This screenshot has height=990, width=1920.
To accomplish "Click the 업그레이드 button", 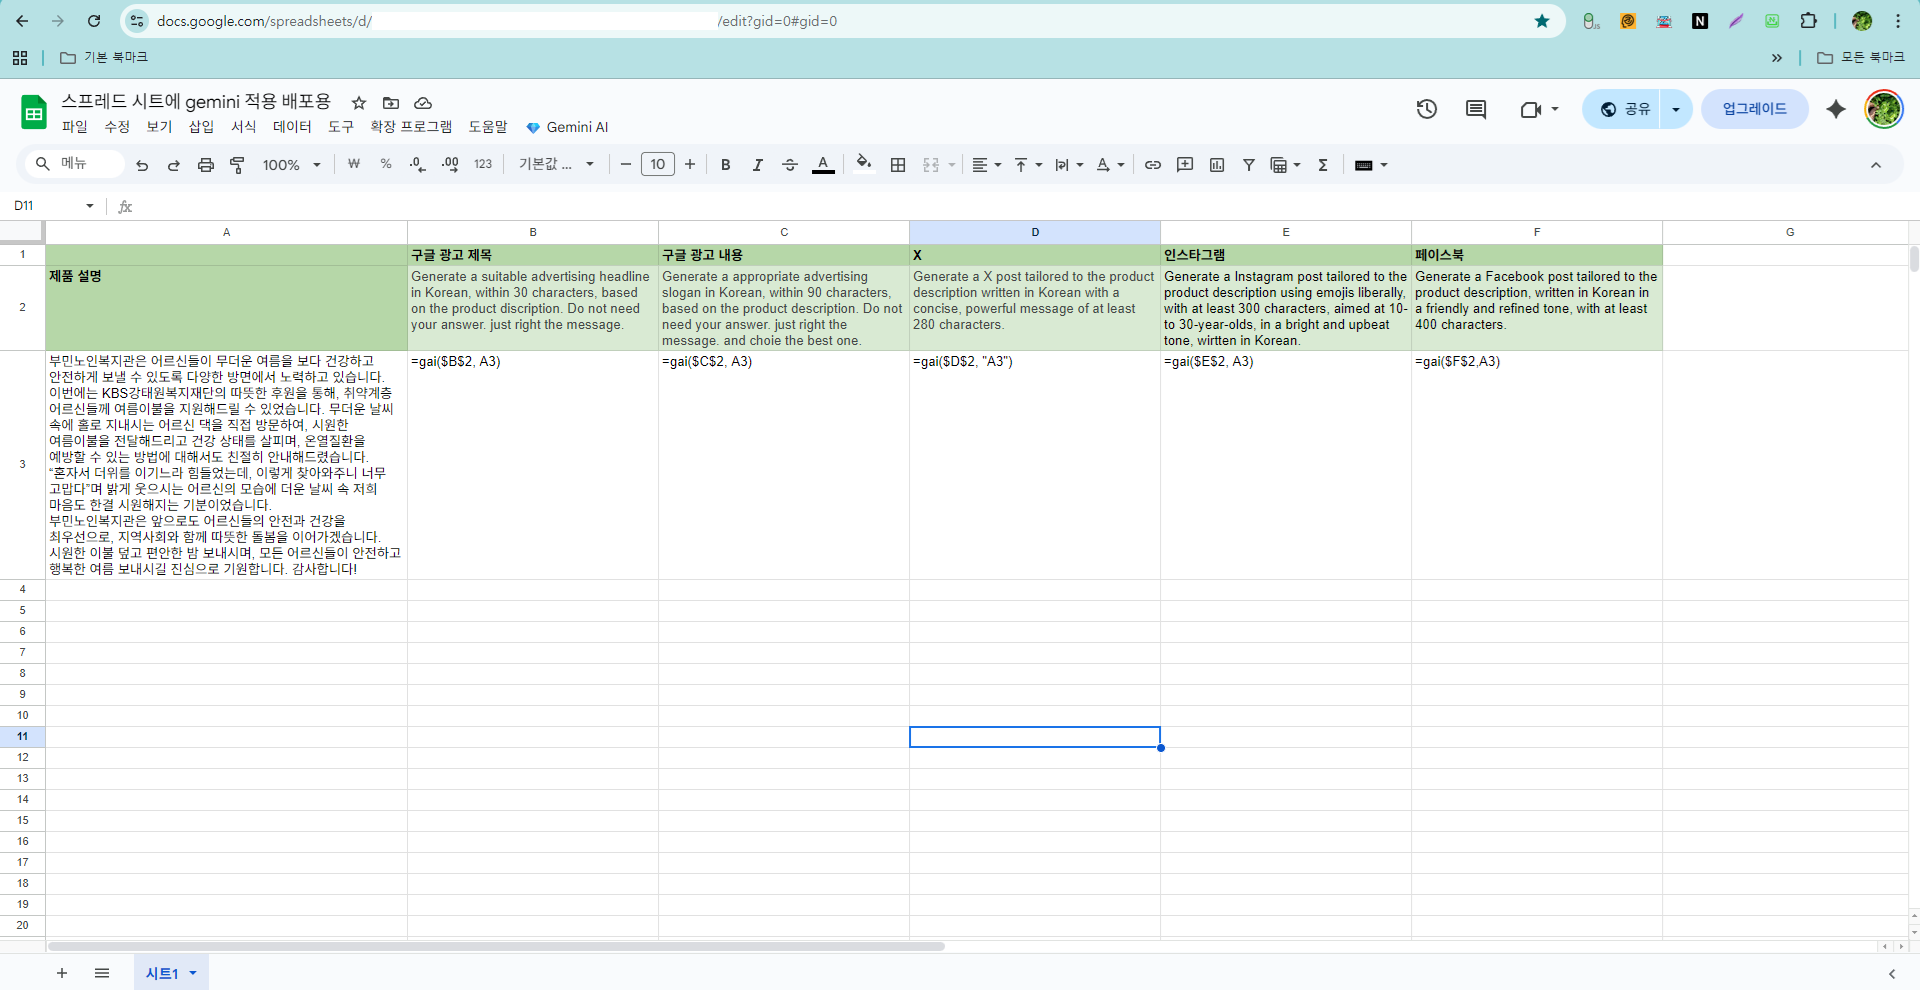I will 1754,109.
